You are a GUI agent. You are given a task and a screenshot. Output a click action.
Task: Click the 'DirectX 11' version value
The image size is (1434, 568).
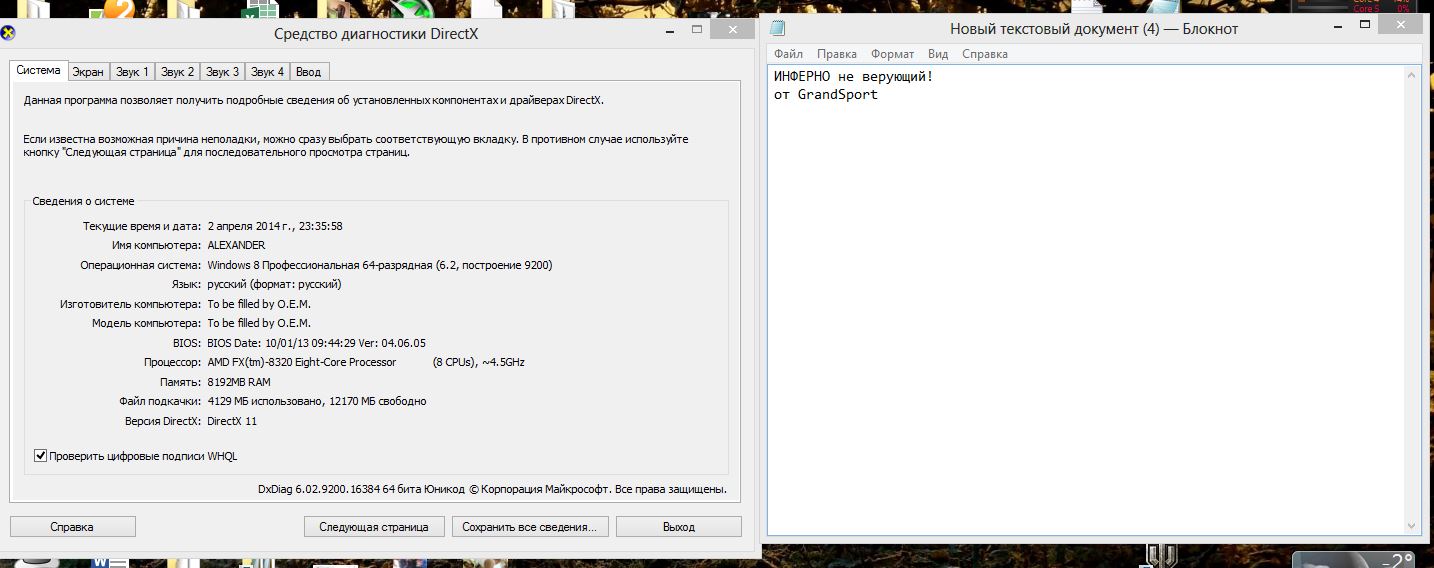(232, 421)
